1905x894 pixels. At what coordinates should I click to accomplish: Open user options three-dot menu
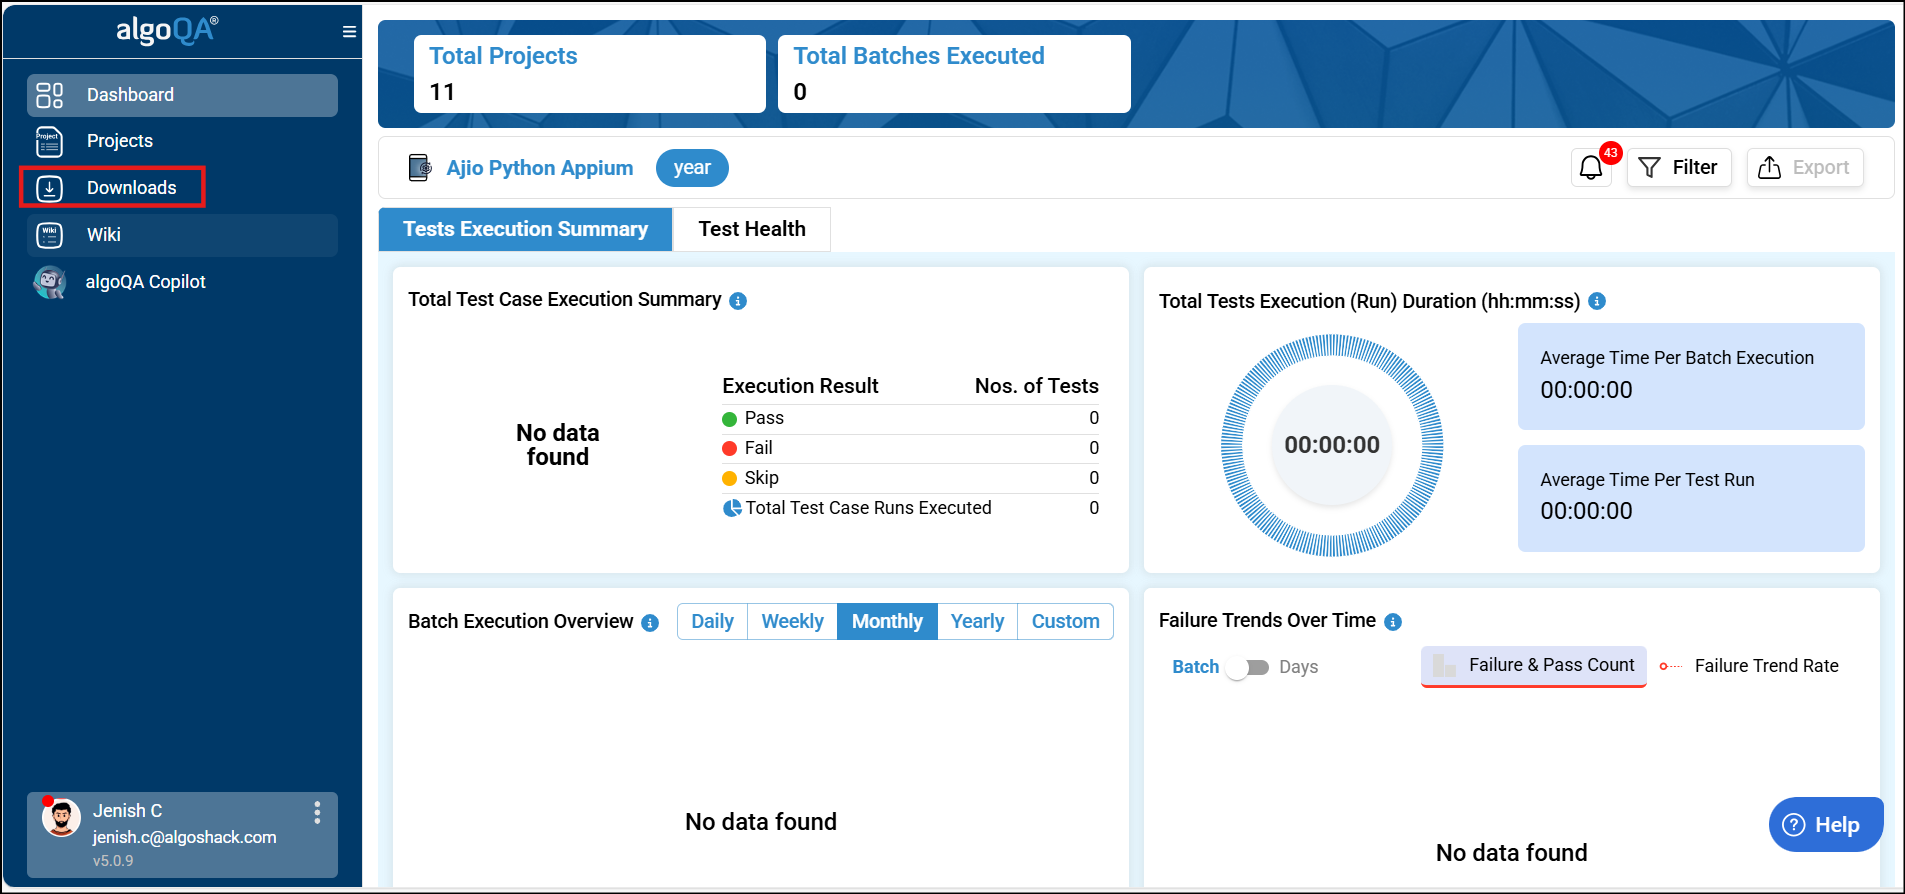click(317, 812)
